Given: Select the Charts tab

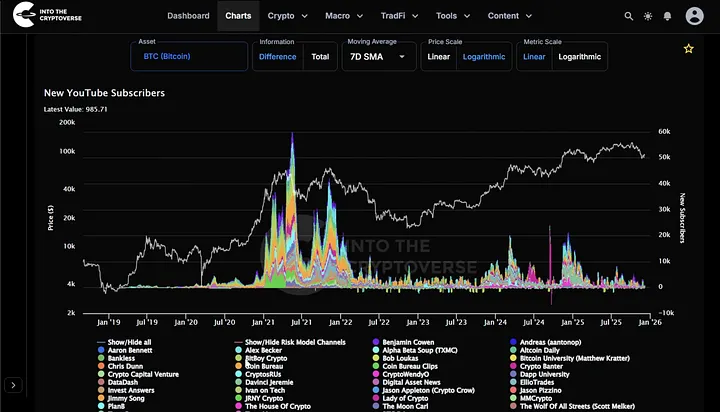Looking at the screenshot, I should [x=238, y=16].
